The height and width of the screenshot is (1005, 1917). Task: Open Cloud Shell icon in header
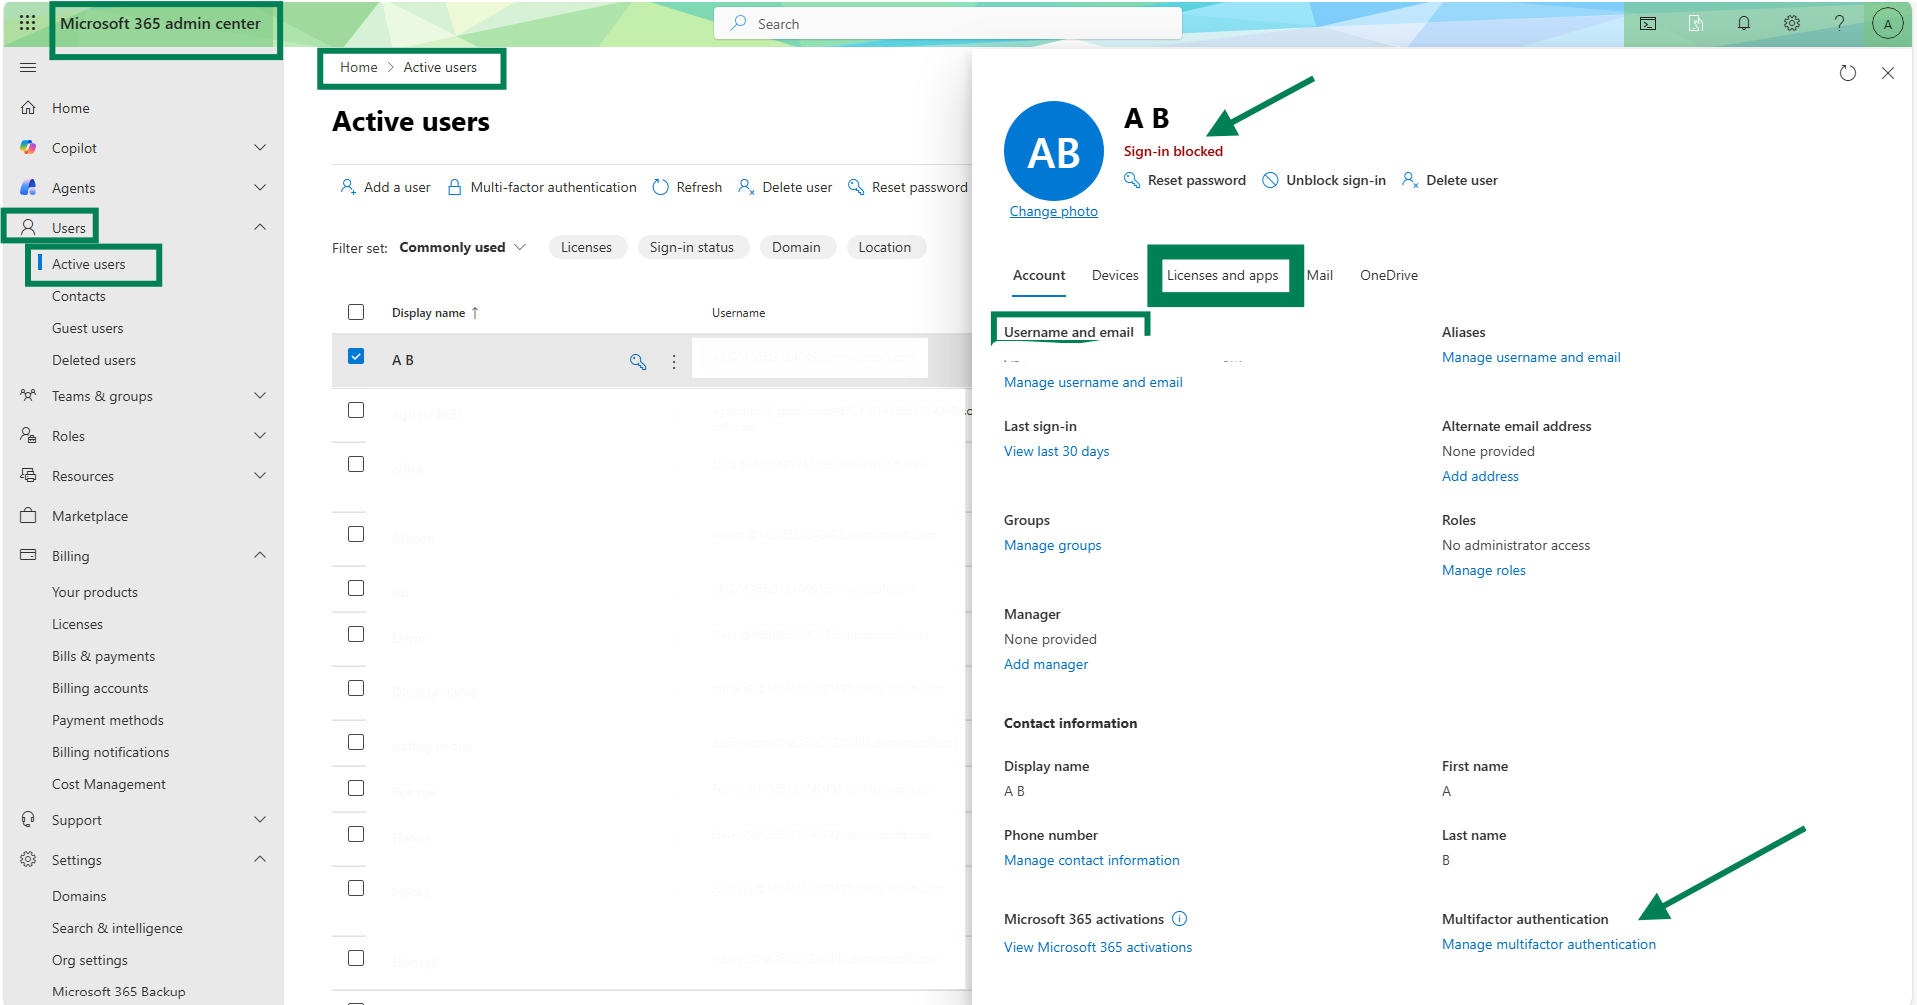[1648, 24]
